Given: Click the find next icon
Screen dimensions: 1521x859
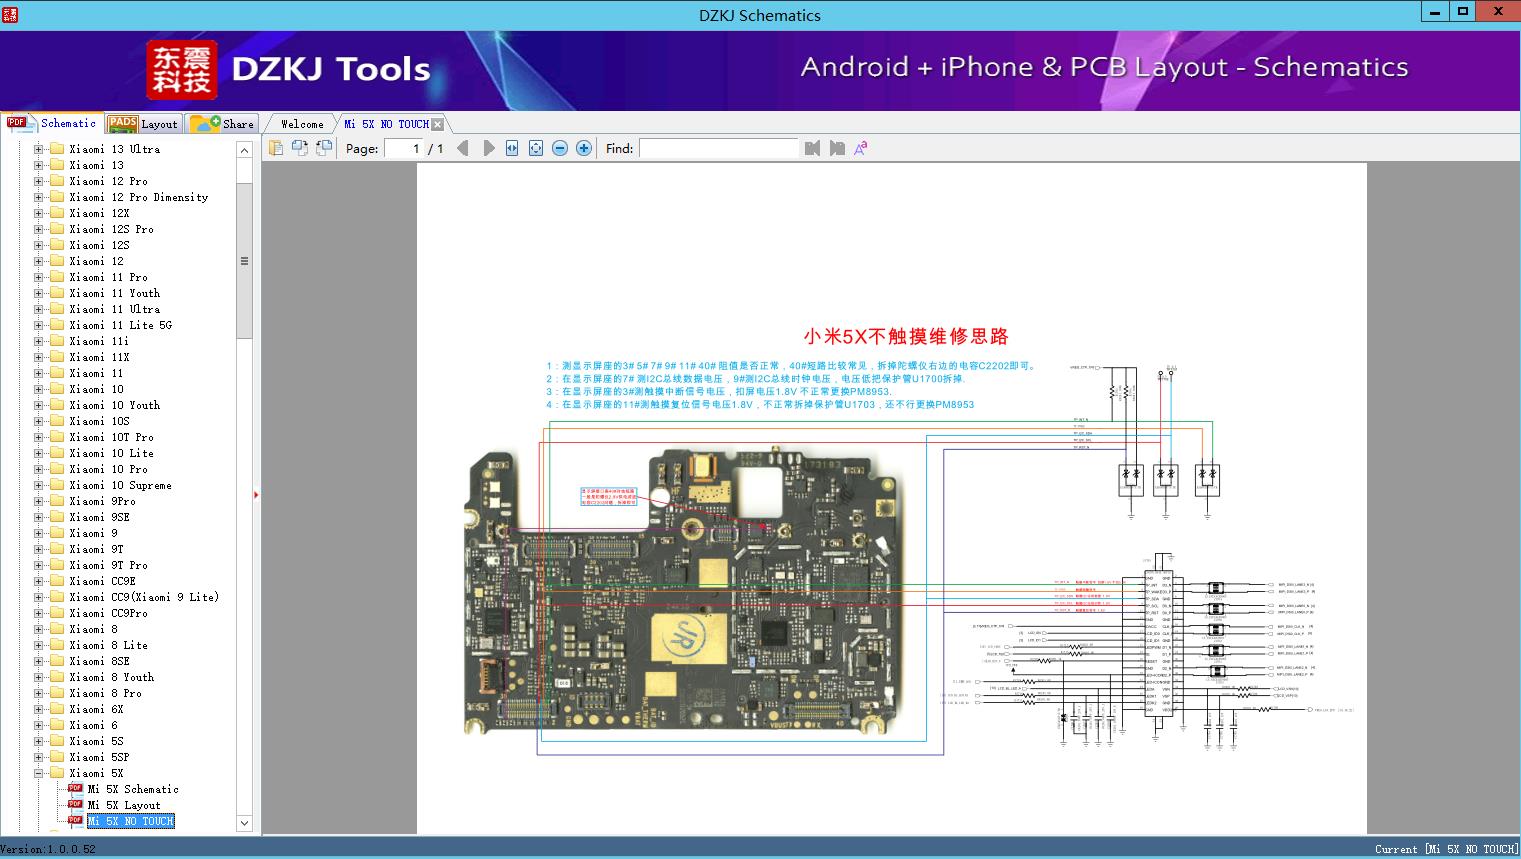Looking at the screenshot, I should point(837,148).
